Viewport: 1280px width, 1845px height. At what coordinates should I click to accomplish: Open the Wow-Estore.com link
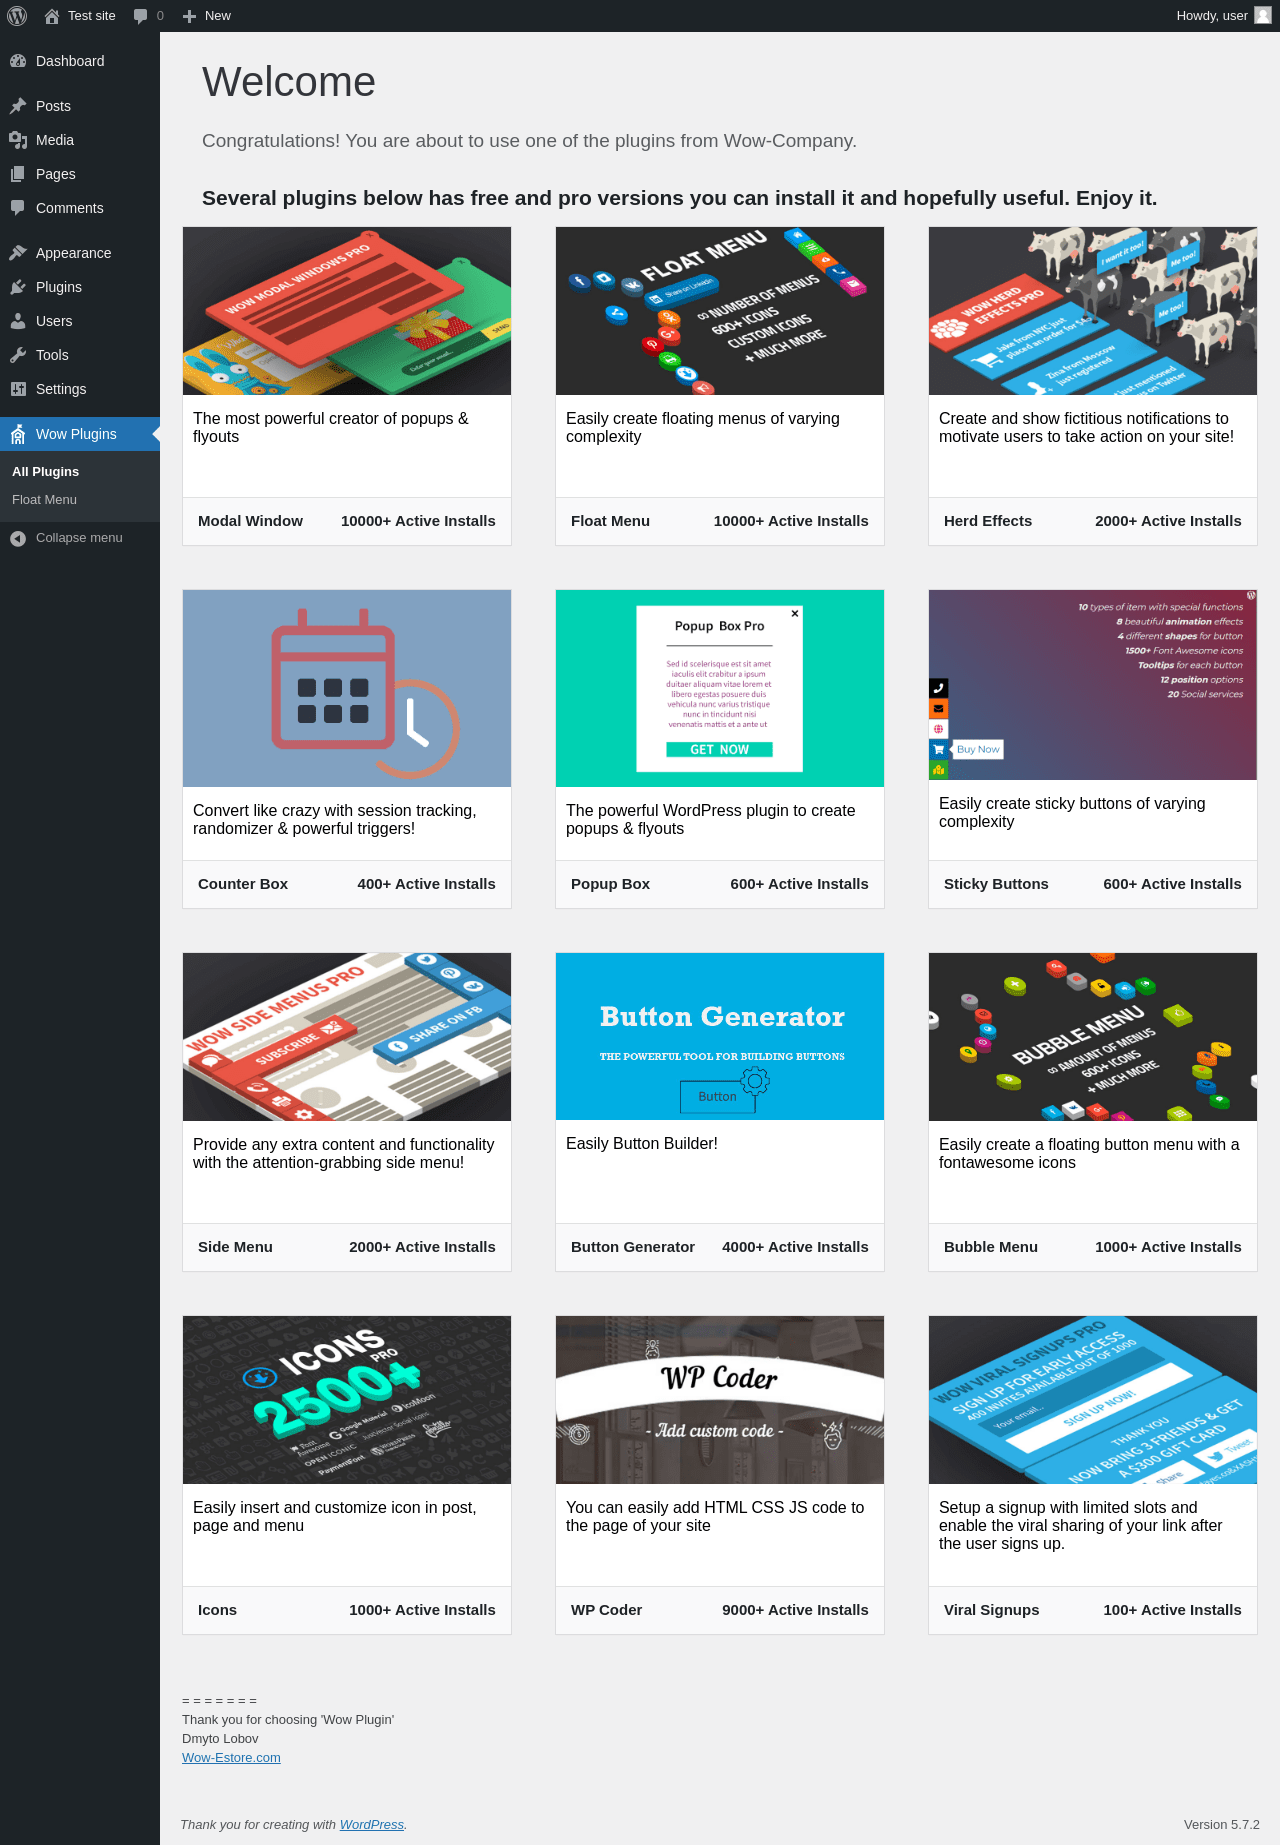(x=231, y=1758)
